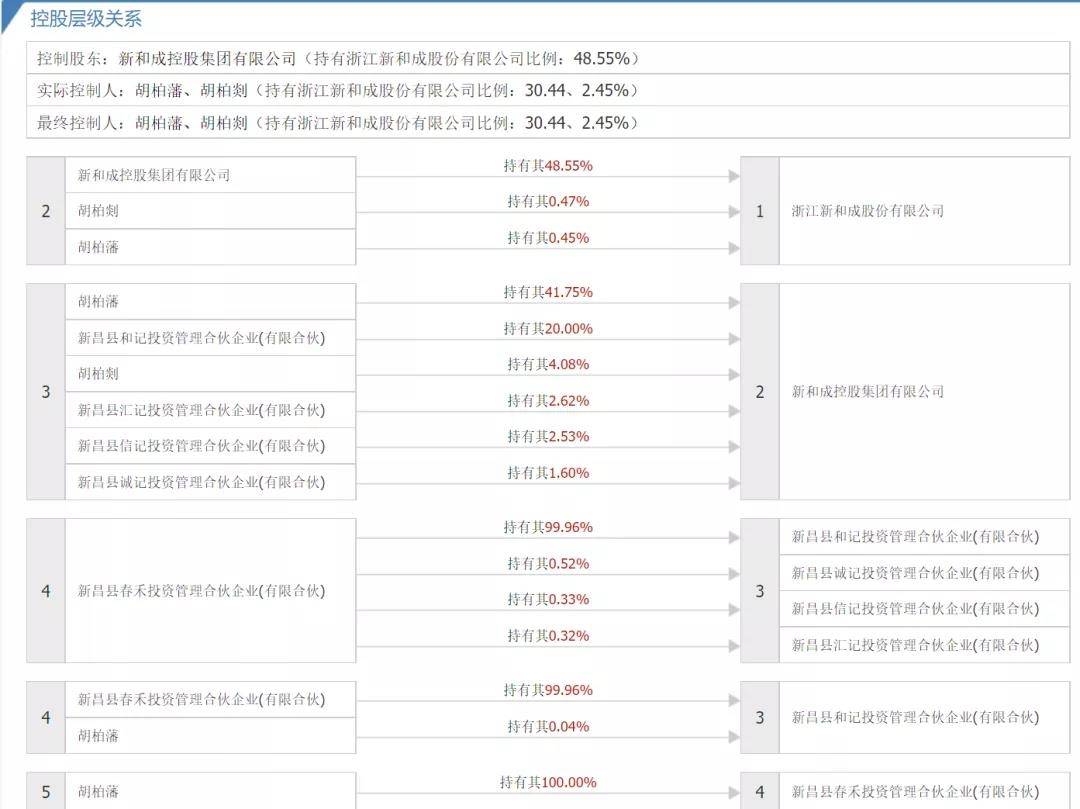1080x809 pixels.
Task: Click the 胡柏剡 row holding 4.08%
Action: tap(210, 374)
